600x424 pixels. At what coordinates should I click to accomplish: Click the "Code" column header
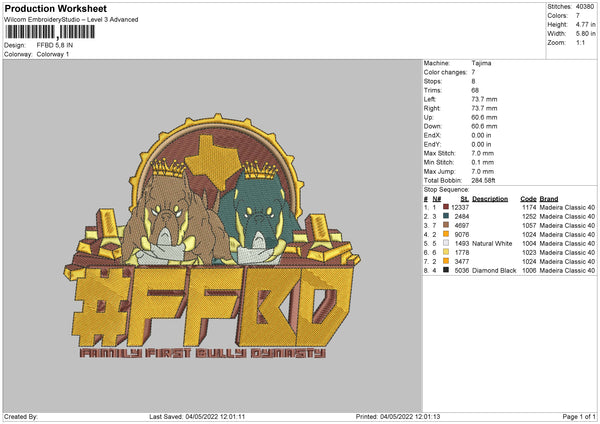tap(528, 199)
